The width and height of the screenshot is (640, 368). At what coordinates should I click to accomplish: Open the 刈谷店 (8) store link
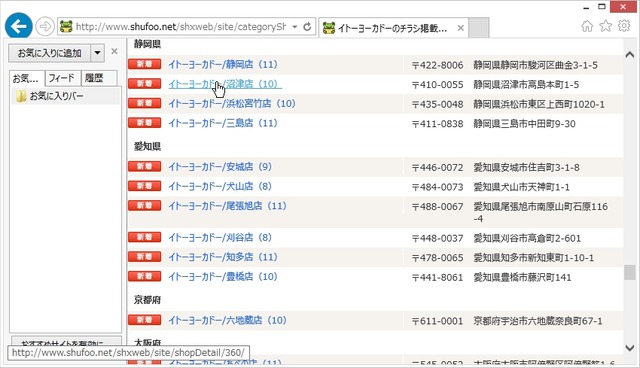click(220, 237)
